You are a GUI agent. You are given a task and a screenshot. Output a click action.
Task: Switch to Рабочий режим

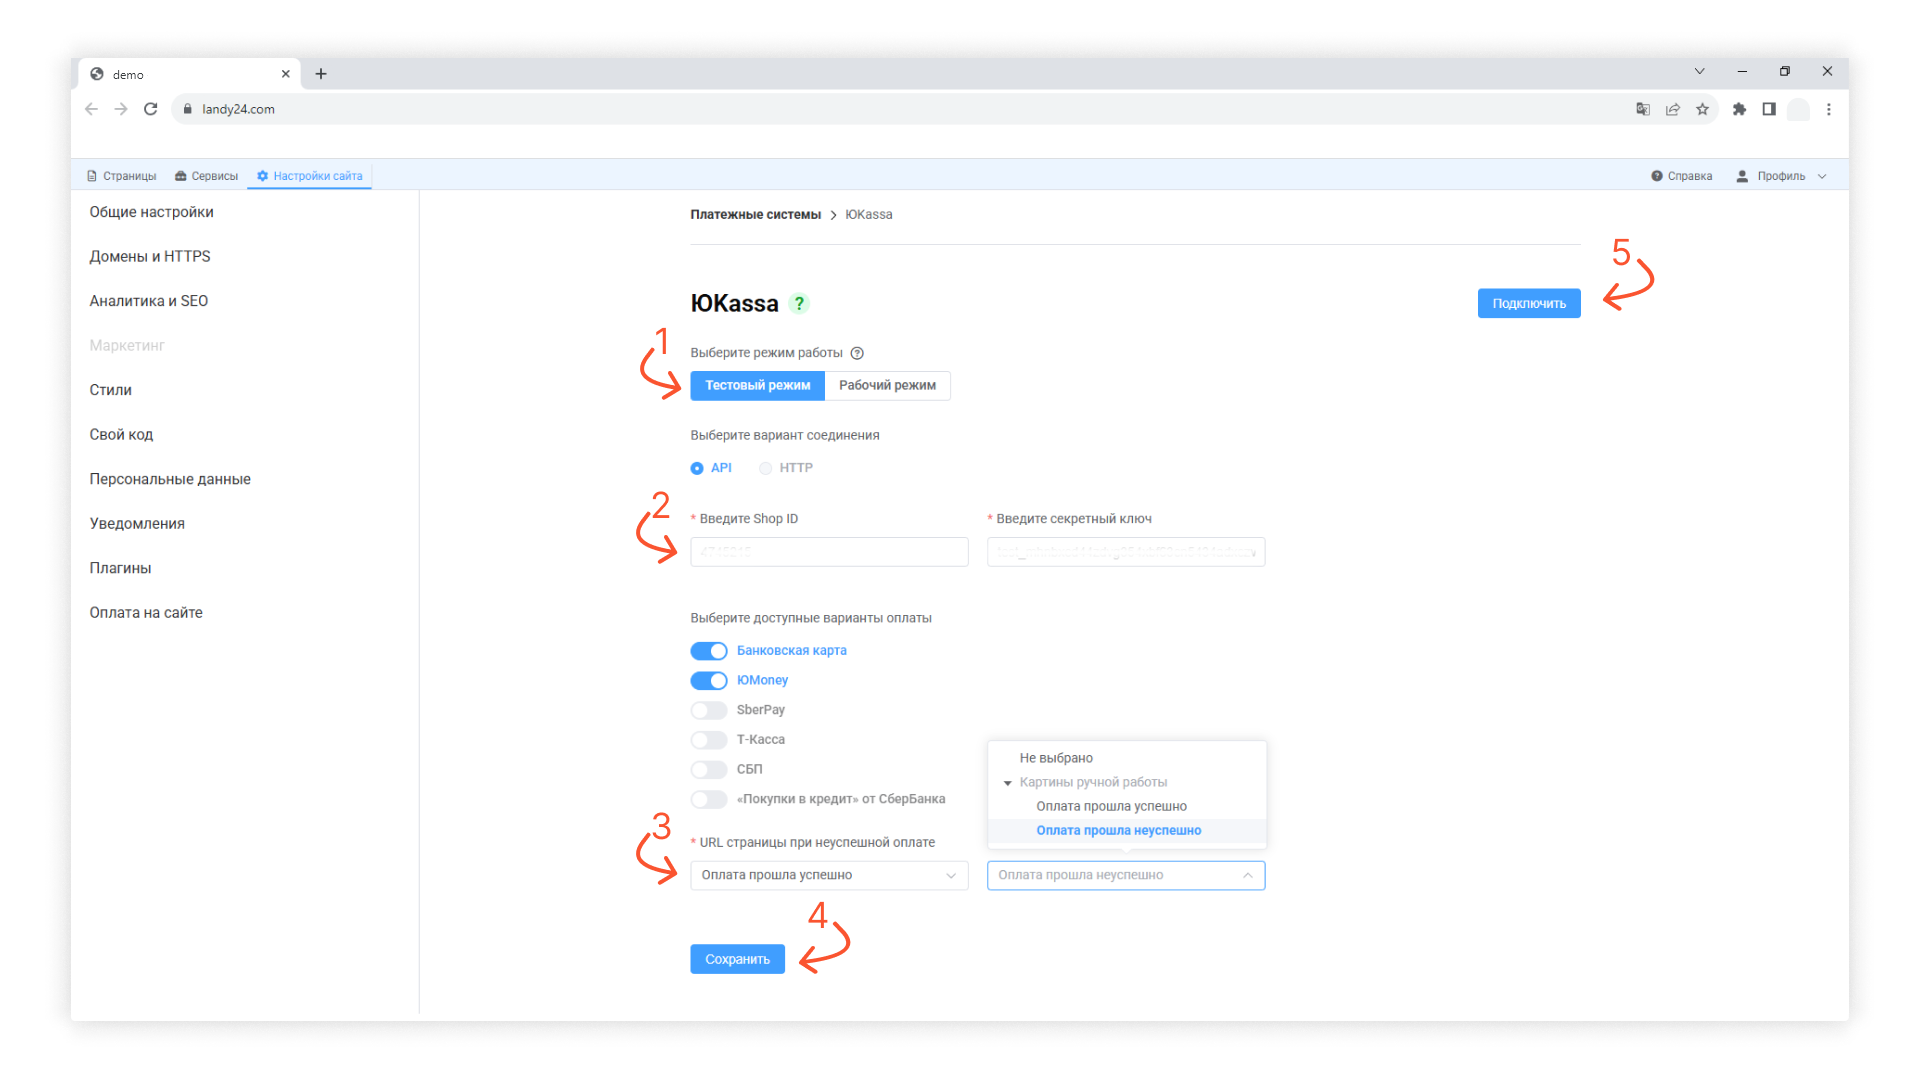click(888, 385)
